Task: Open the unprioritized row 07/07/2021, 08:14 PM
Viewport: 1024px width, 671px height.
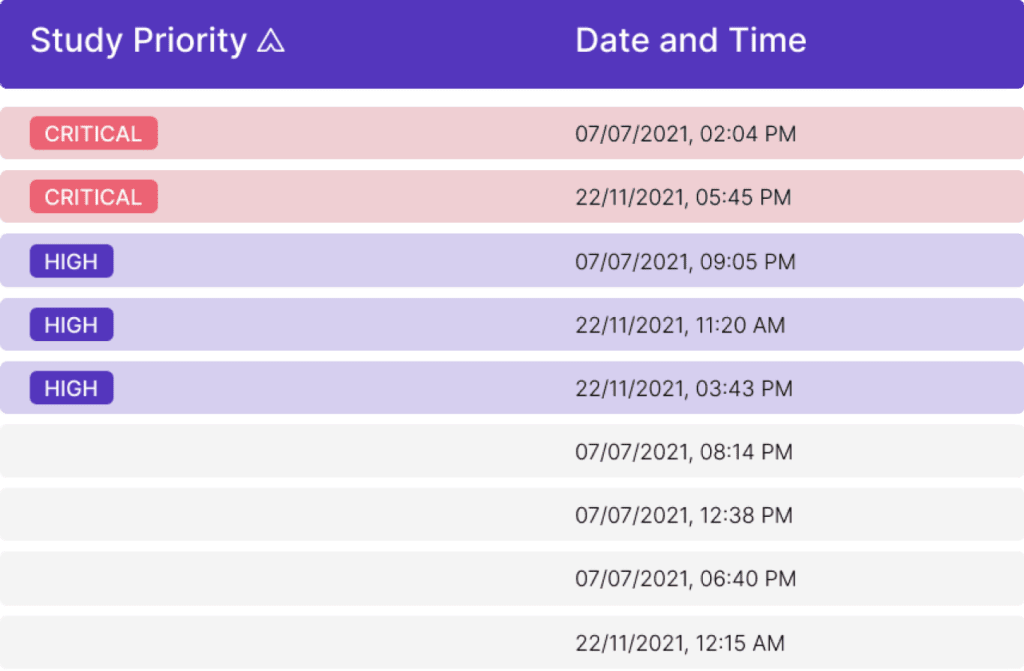Action: (512, 451)
